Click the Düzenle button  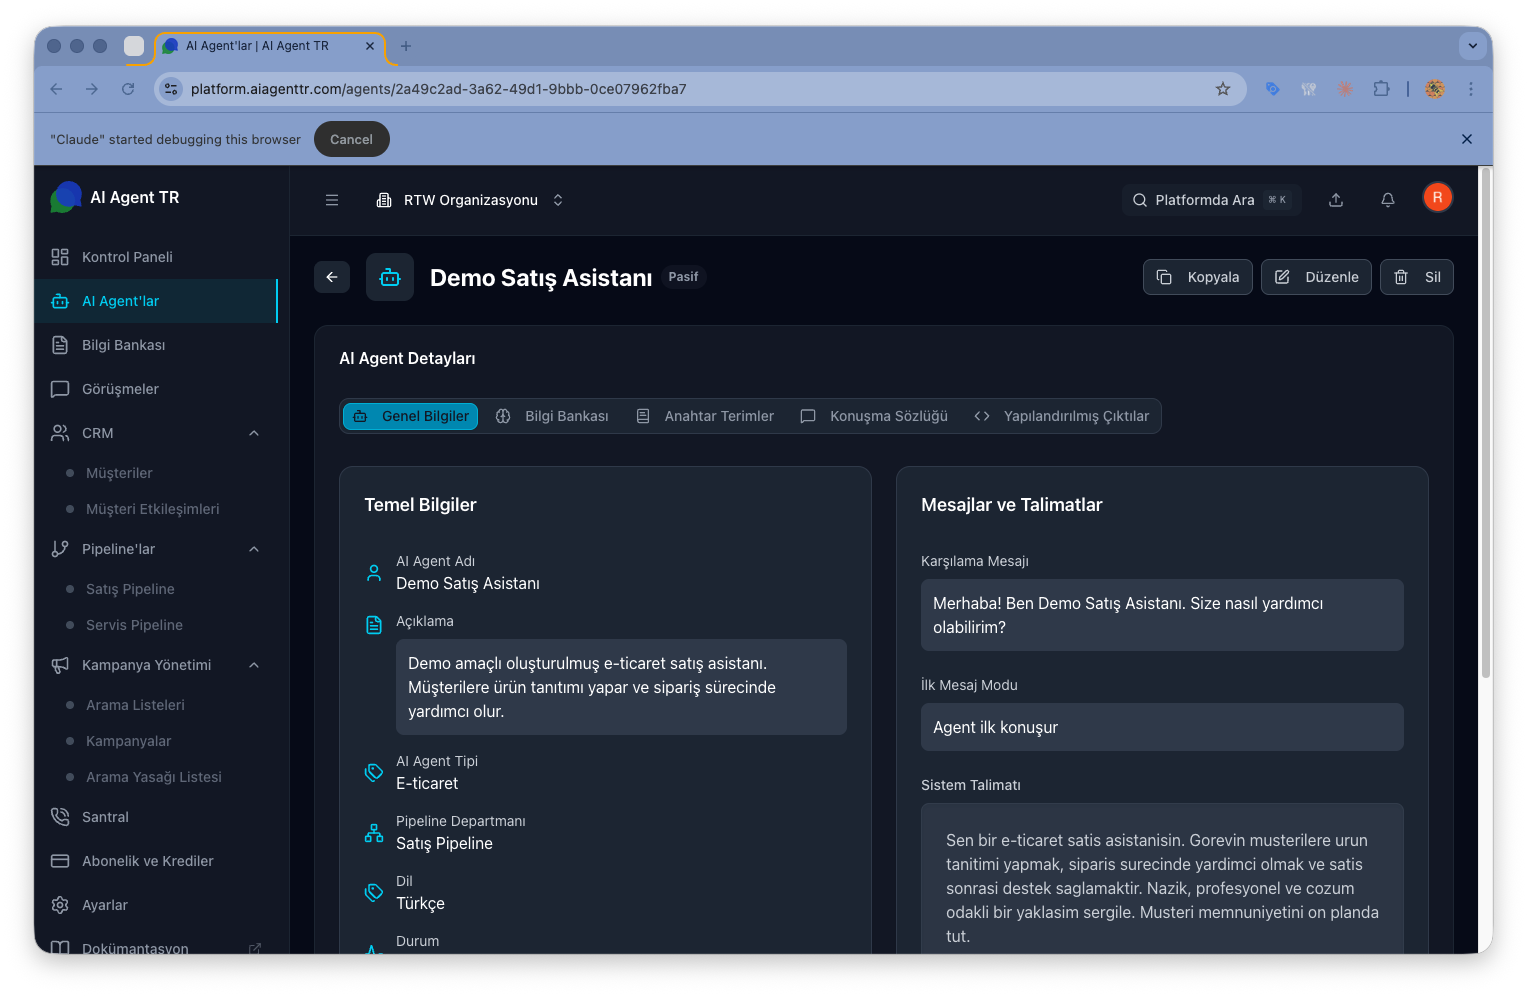[x=1316, y=277]
